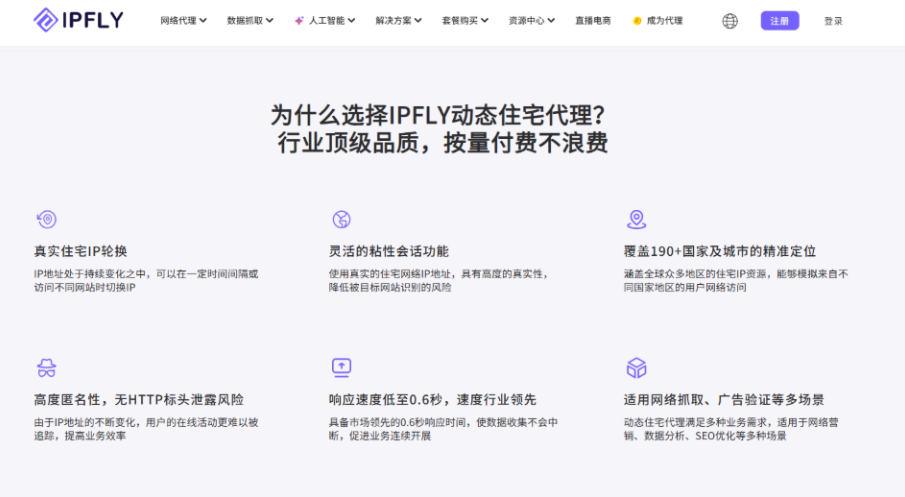Image resolution: width=905 pixels, height=497 pixels.
Task: Expand the 解决方案 dropdown chevron
Action: click(418, 21)
